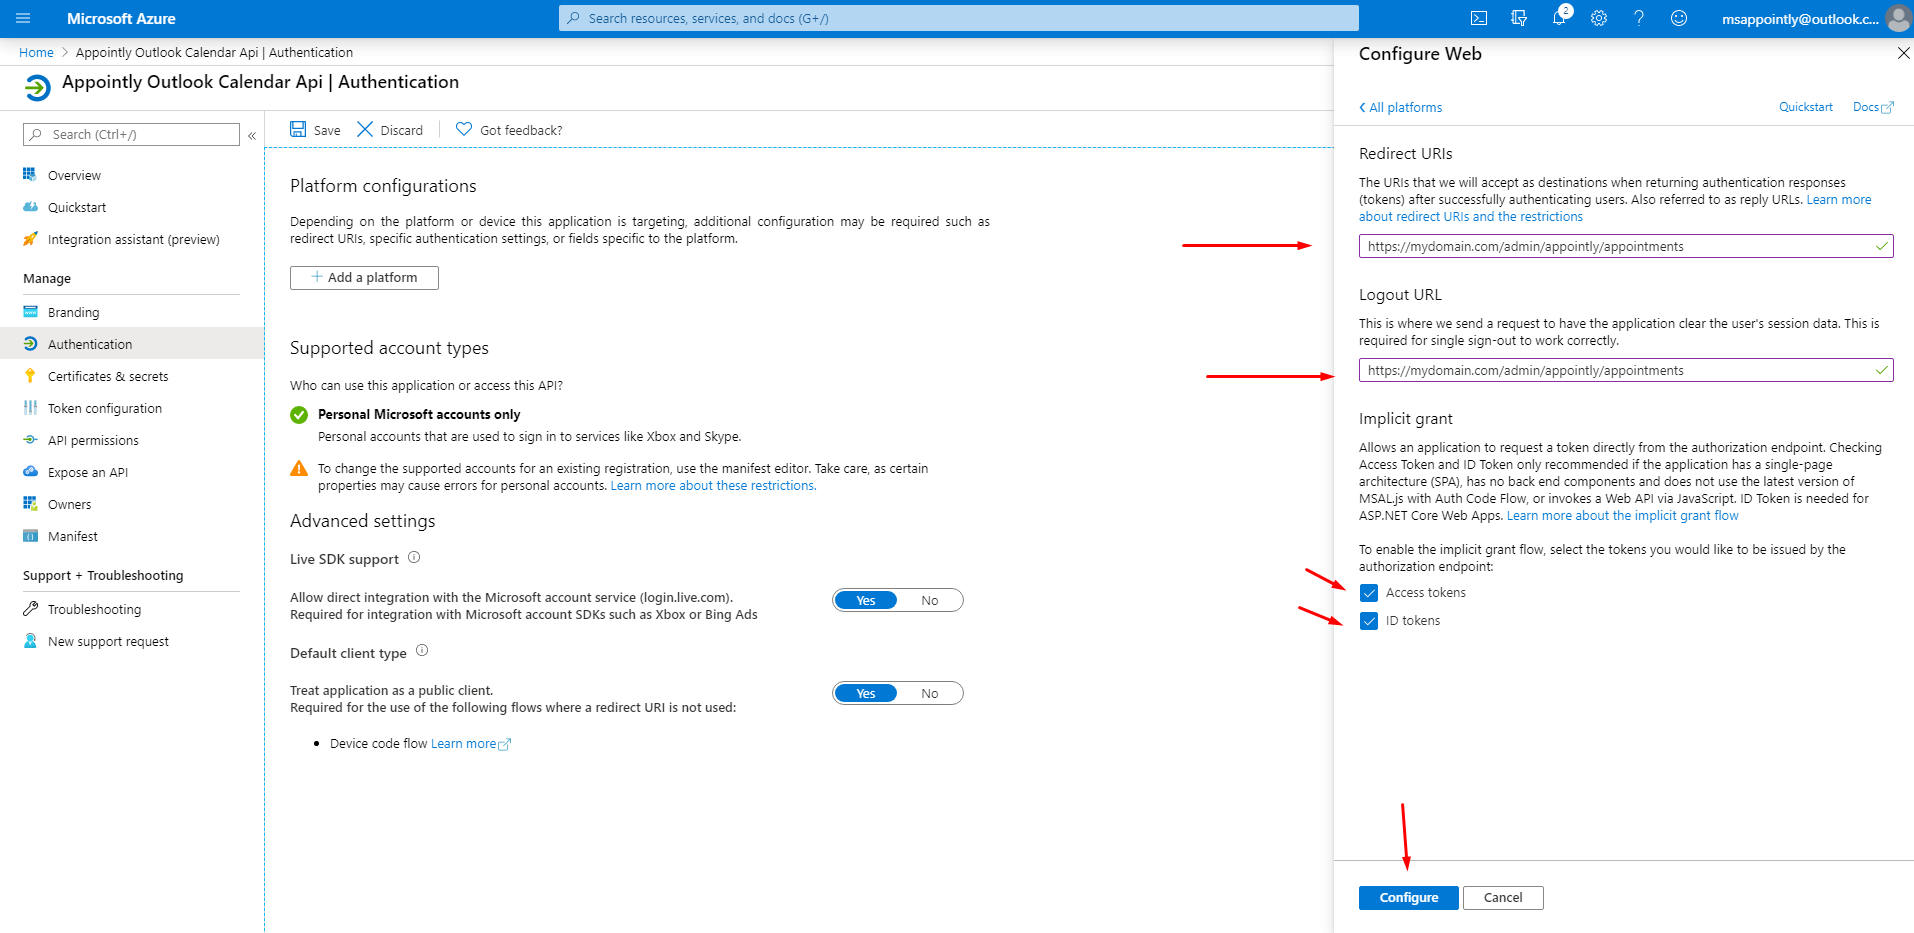
Task: Open the Quickstart link in Configure Web
Action: click(1805, 107)
